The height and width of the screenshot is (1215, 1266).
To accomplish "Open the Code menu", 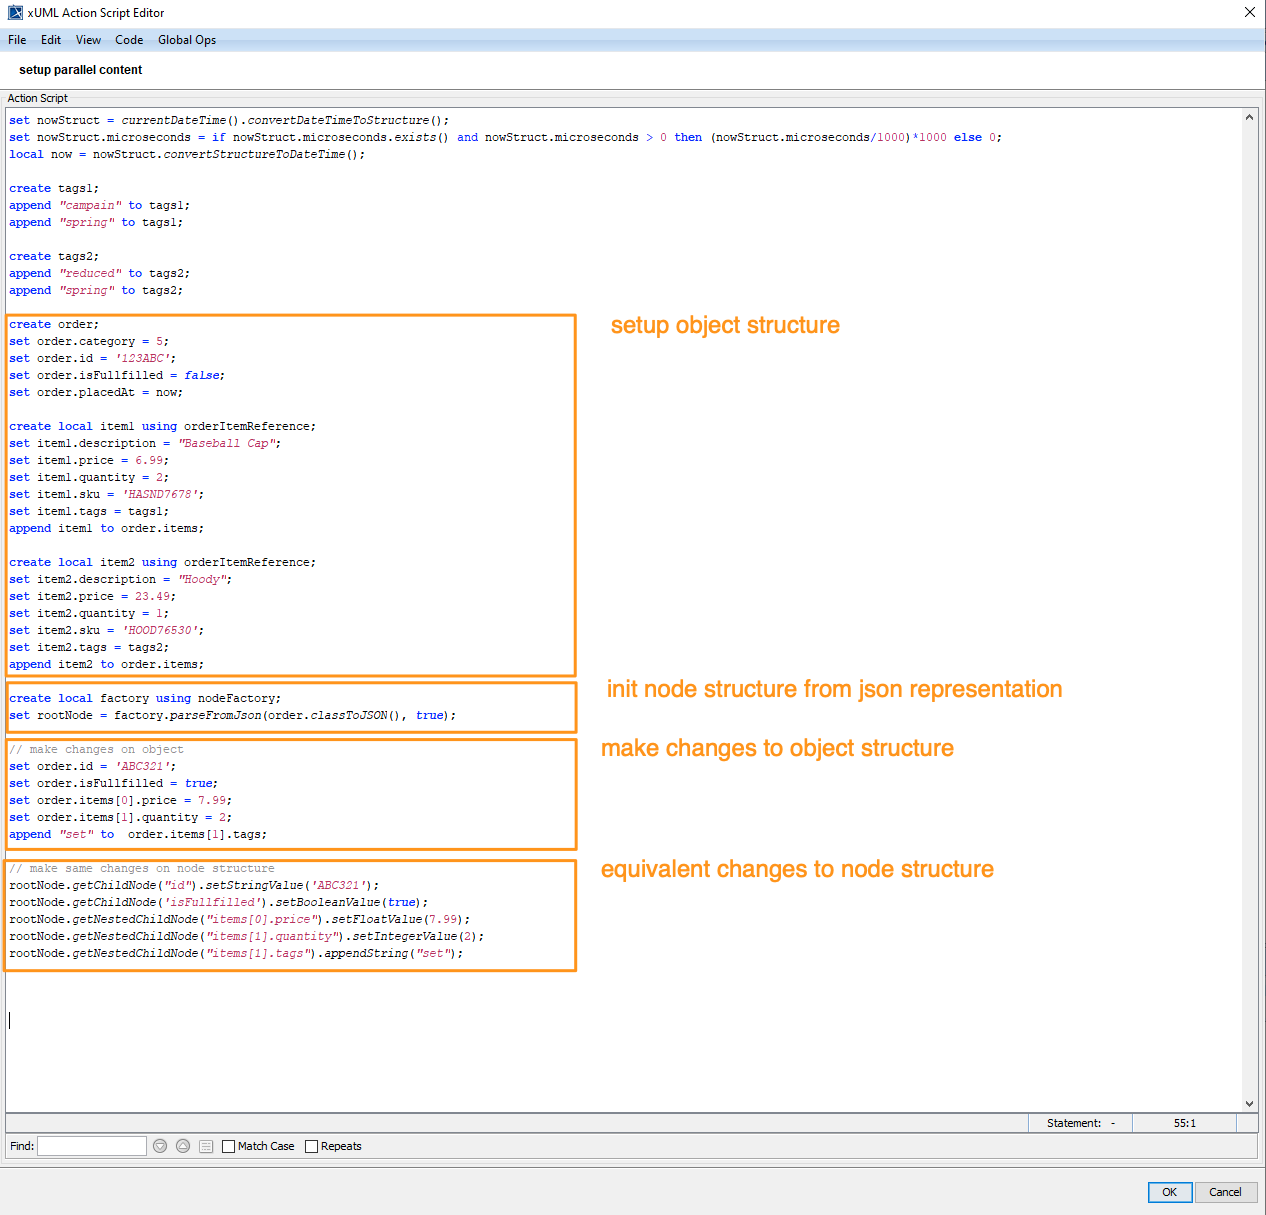I will pos(129,40).
